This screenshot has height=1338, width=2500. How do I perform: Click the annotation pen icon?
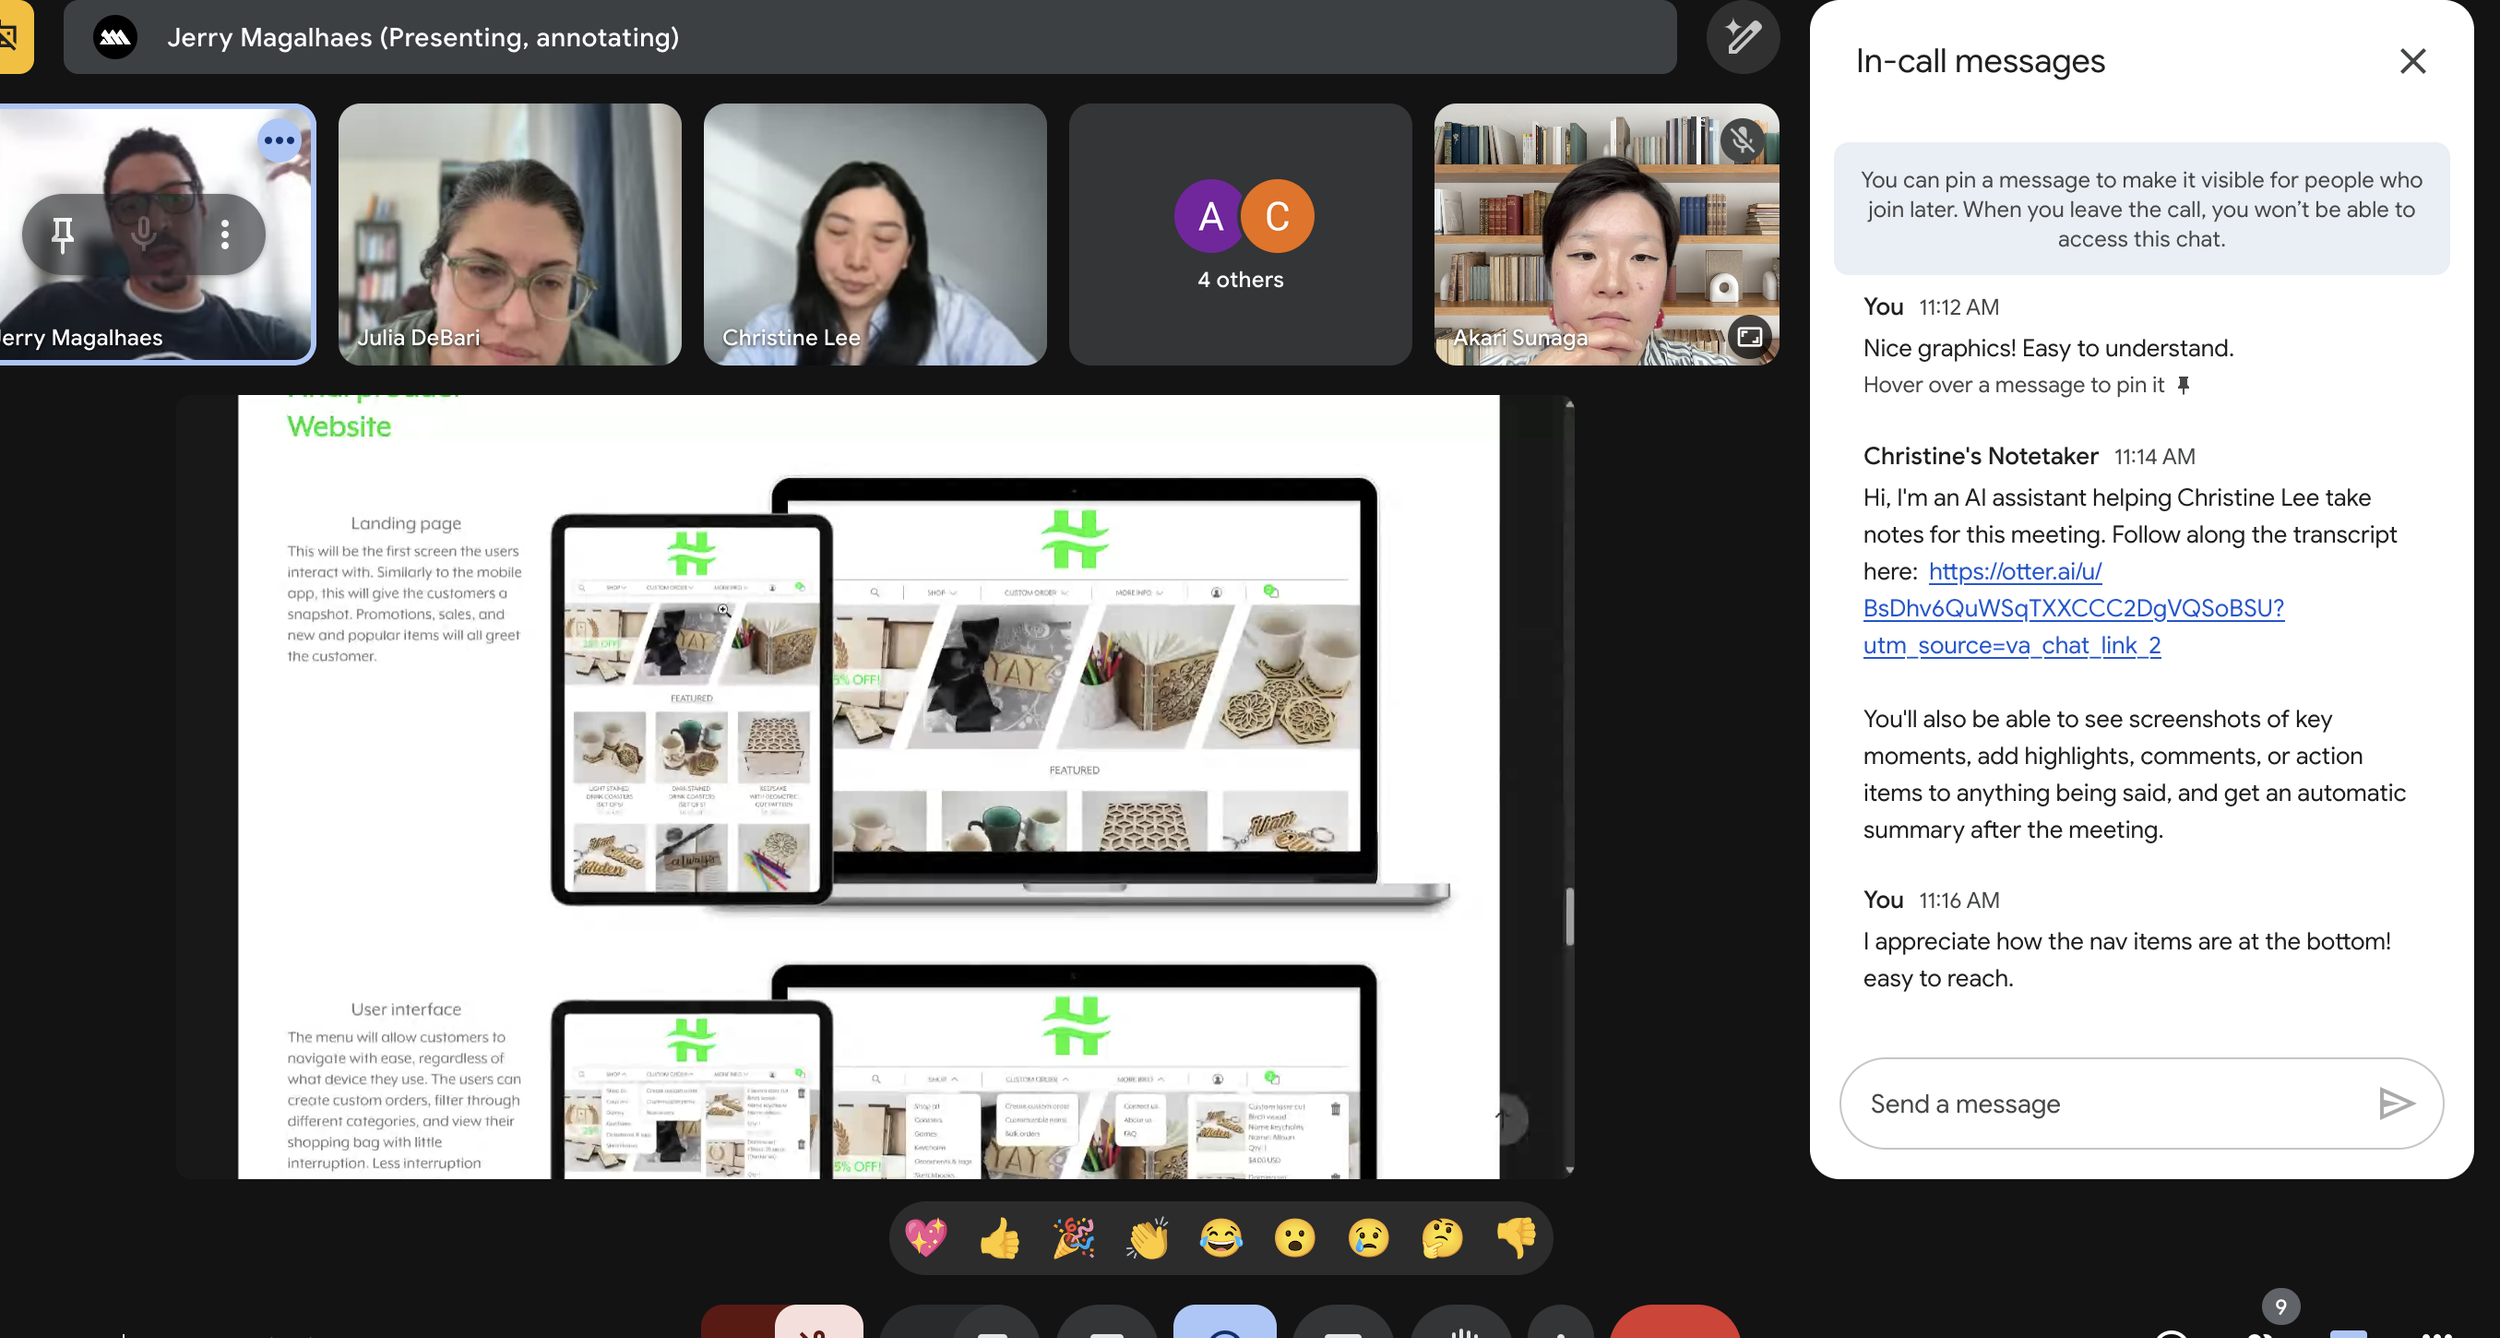(1742, 38)
